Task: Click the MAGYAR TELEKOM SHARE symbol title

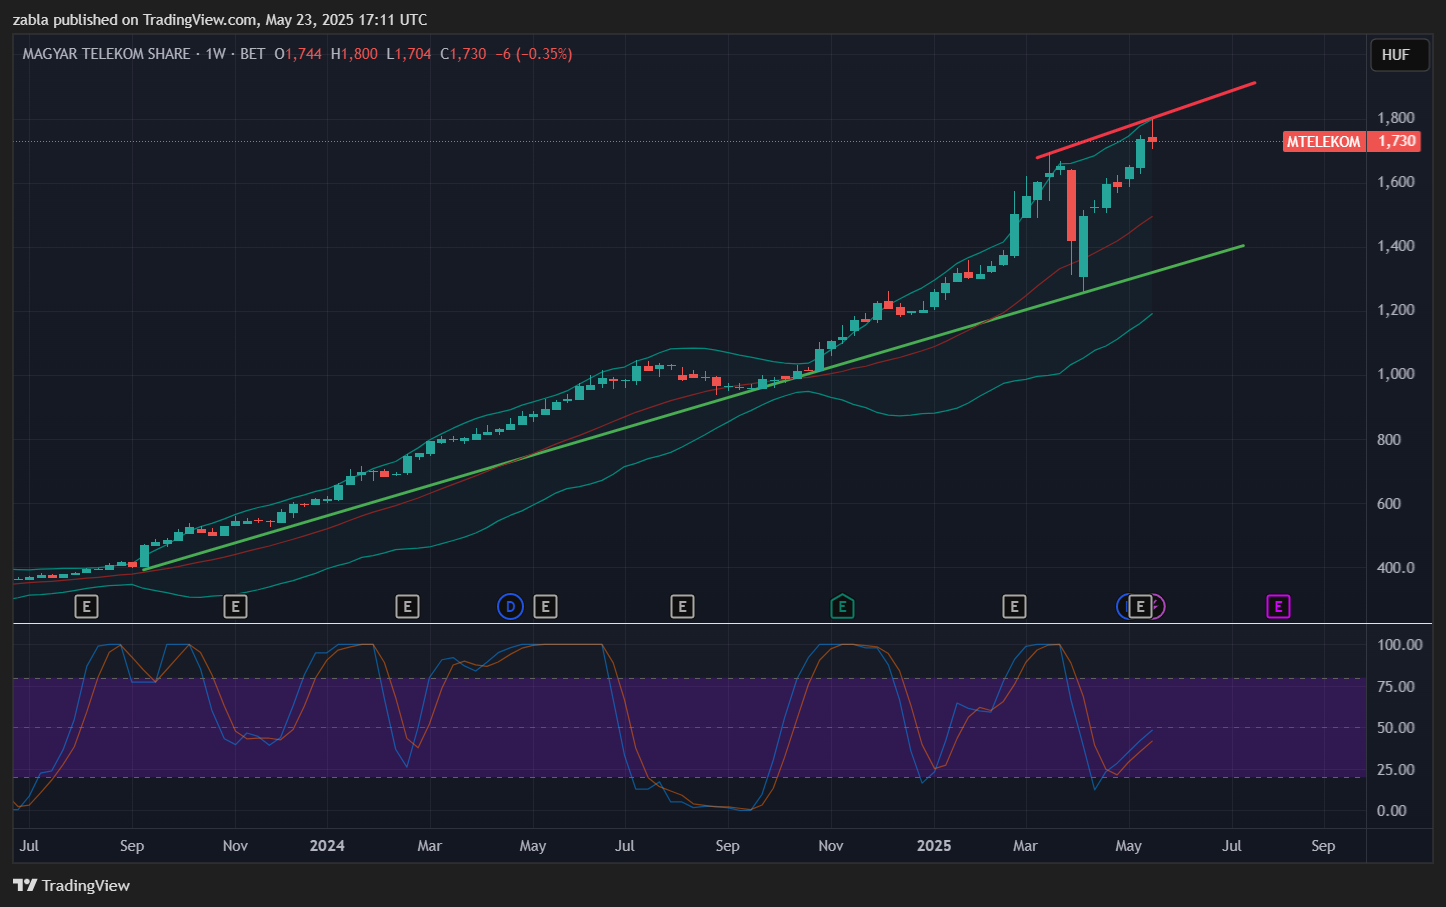Action: [x=106, y=54]
